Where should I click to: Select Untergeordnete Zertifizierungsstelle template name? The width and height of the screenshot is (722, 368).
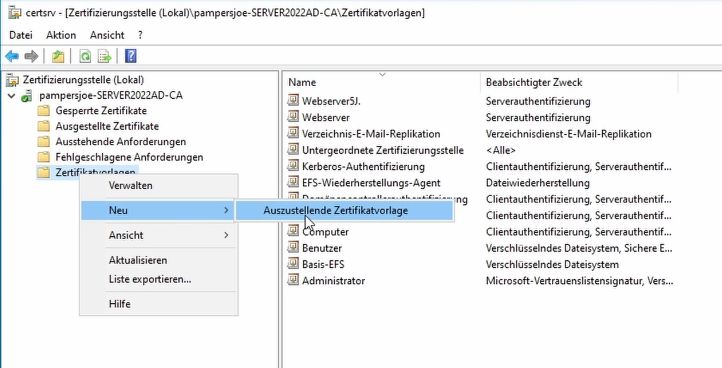tap(383, 150)
